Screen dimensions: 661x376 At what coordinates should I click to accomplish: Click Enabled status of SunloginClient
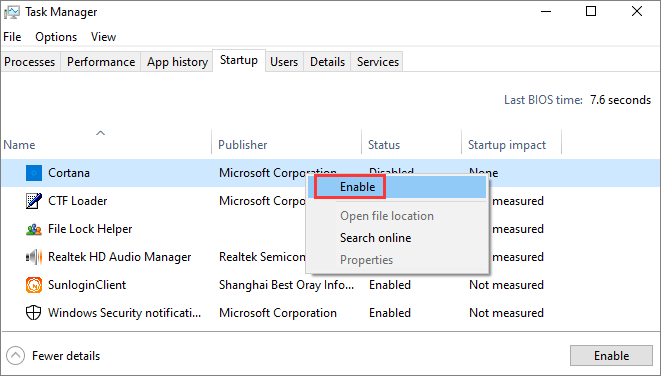pos(390,285)
